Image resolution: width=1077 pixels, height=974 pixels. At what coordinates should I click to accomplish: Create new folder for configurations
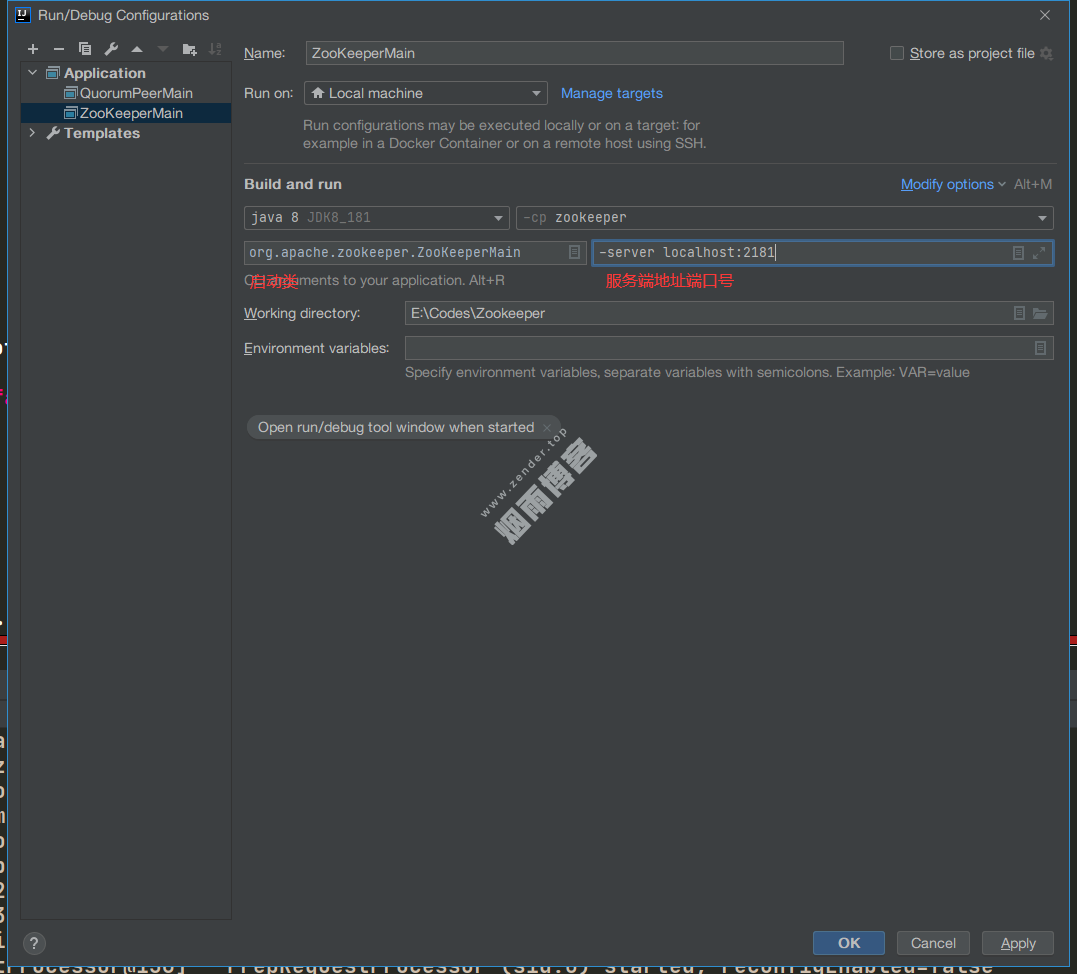(190, 49)
